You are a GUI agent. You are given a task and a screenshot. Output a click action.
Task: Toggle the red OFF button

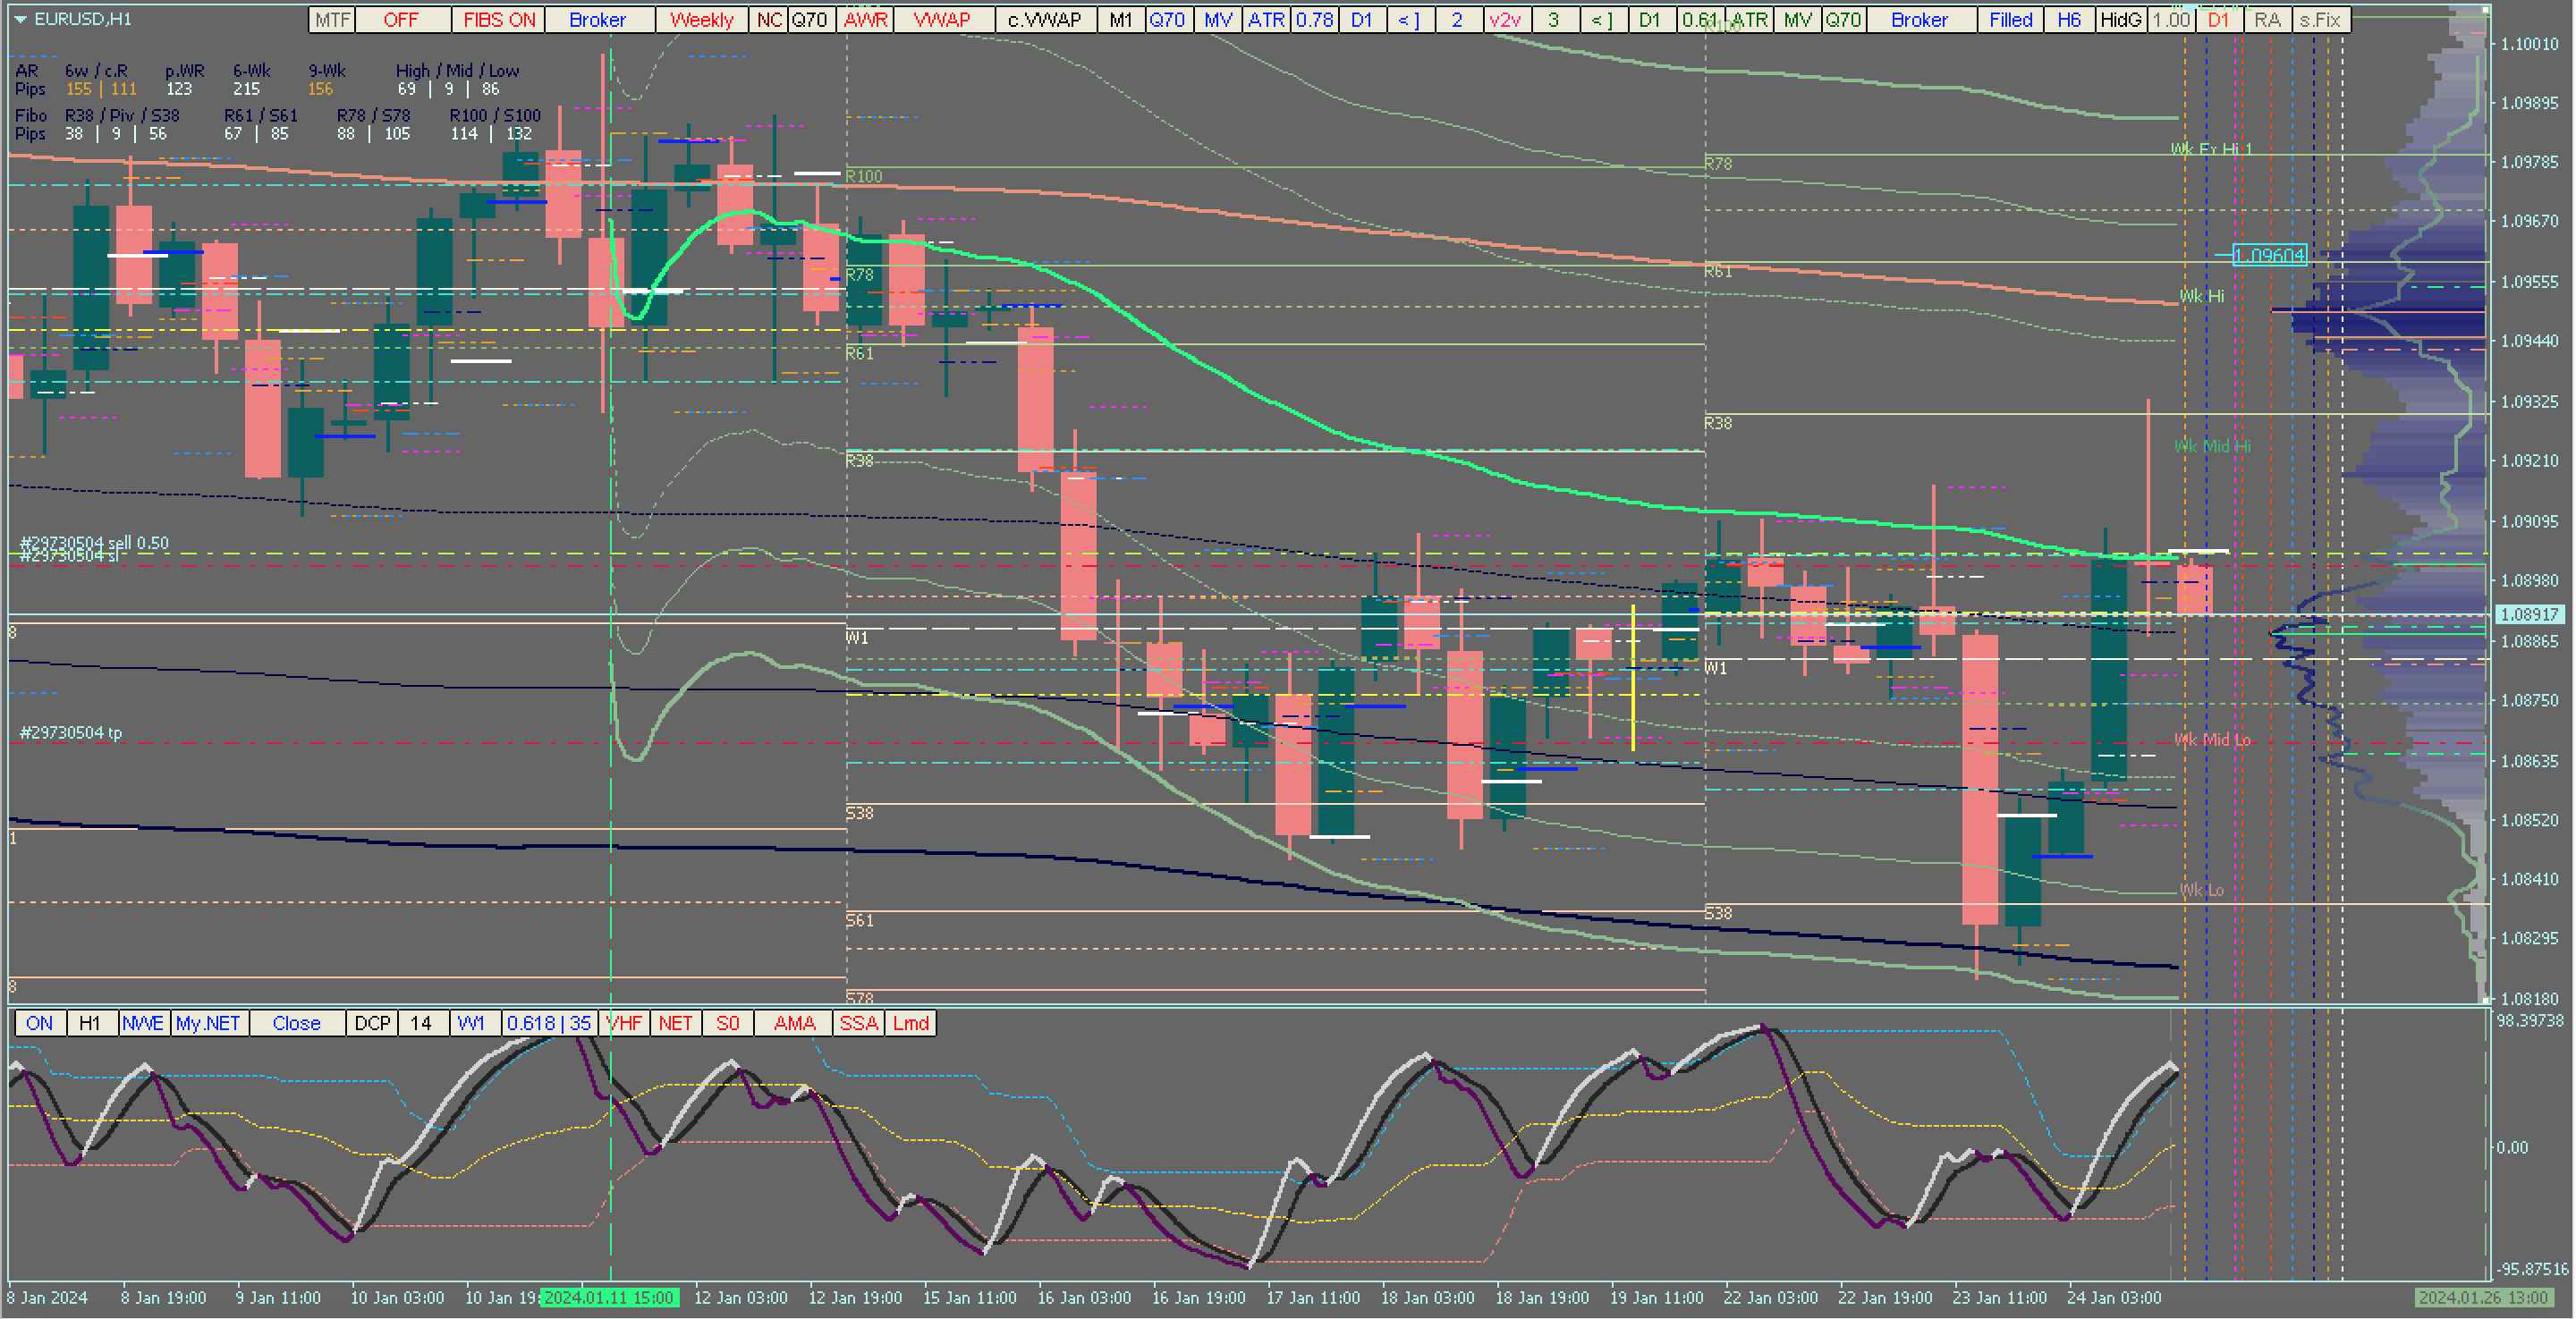pos(400,20)
